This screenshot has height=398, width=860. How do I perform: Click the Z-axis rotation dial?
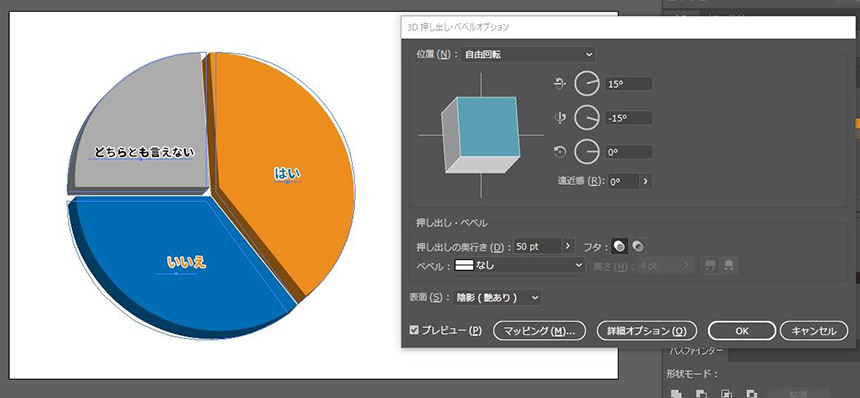click(587, 152)
